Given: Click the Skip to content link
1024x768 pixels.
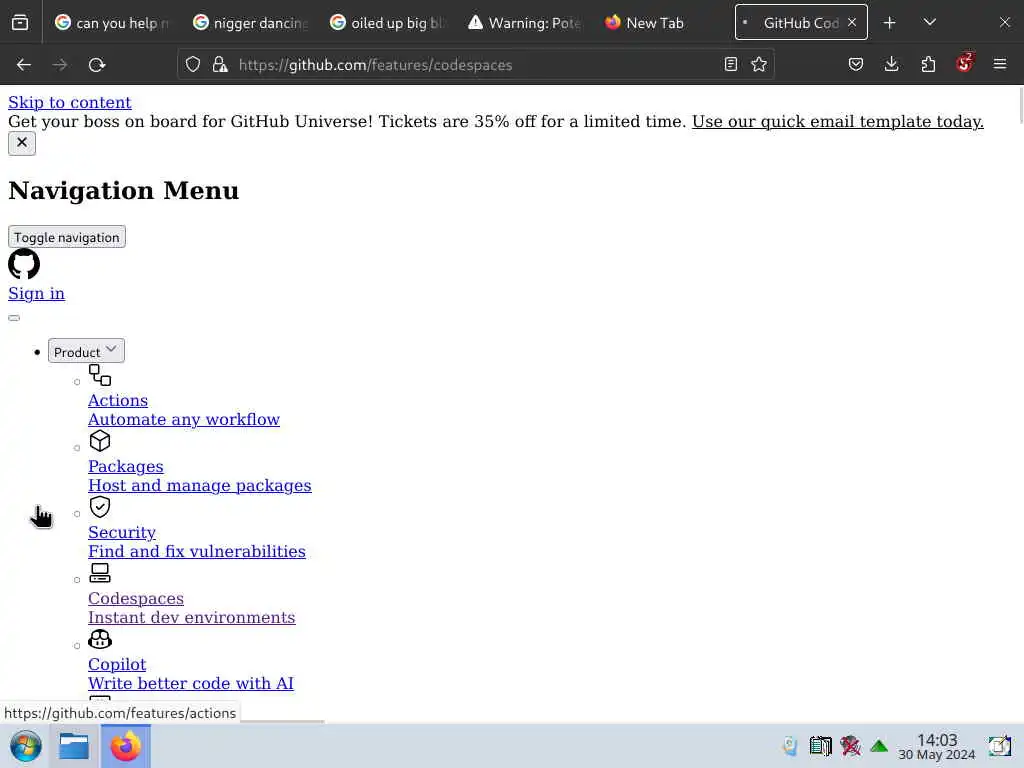Looking at the screenshot, I should [x=70, y=103].
